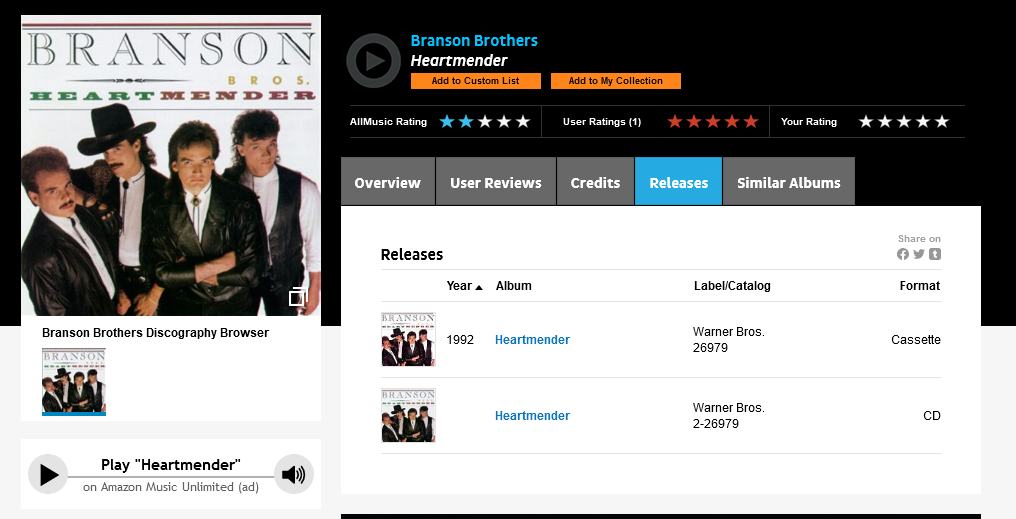
Task: Sort releases by Year column arrow
Action: pyautogui.click(x=479, y=287)
